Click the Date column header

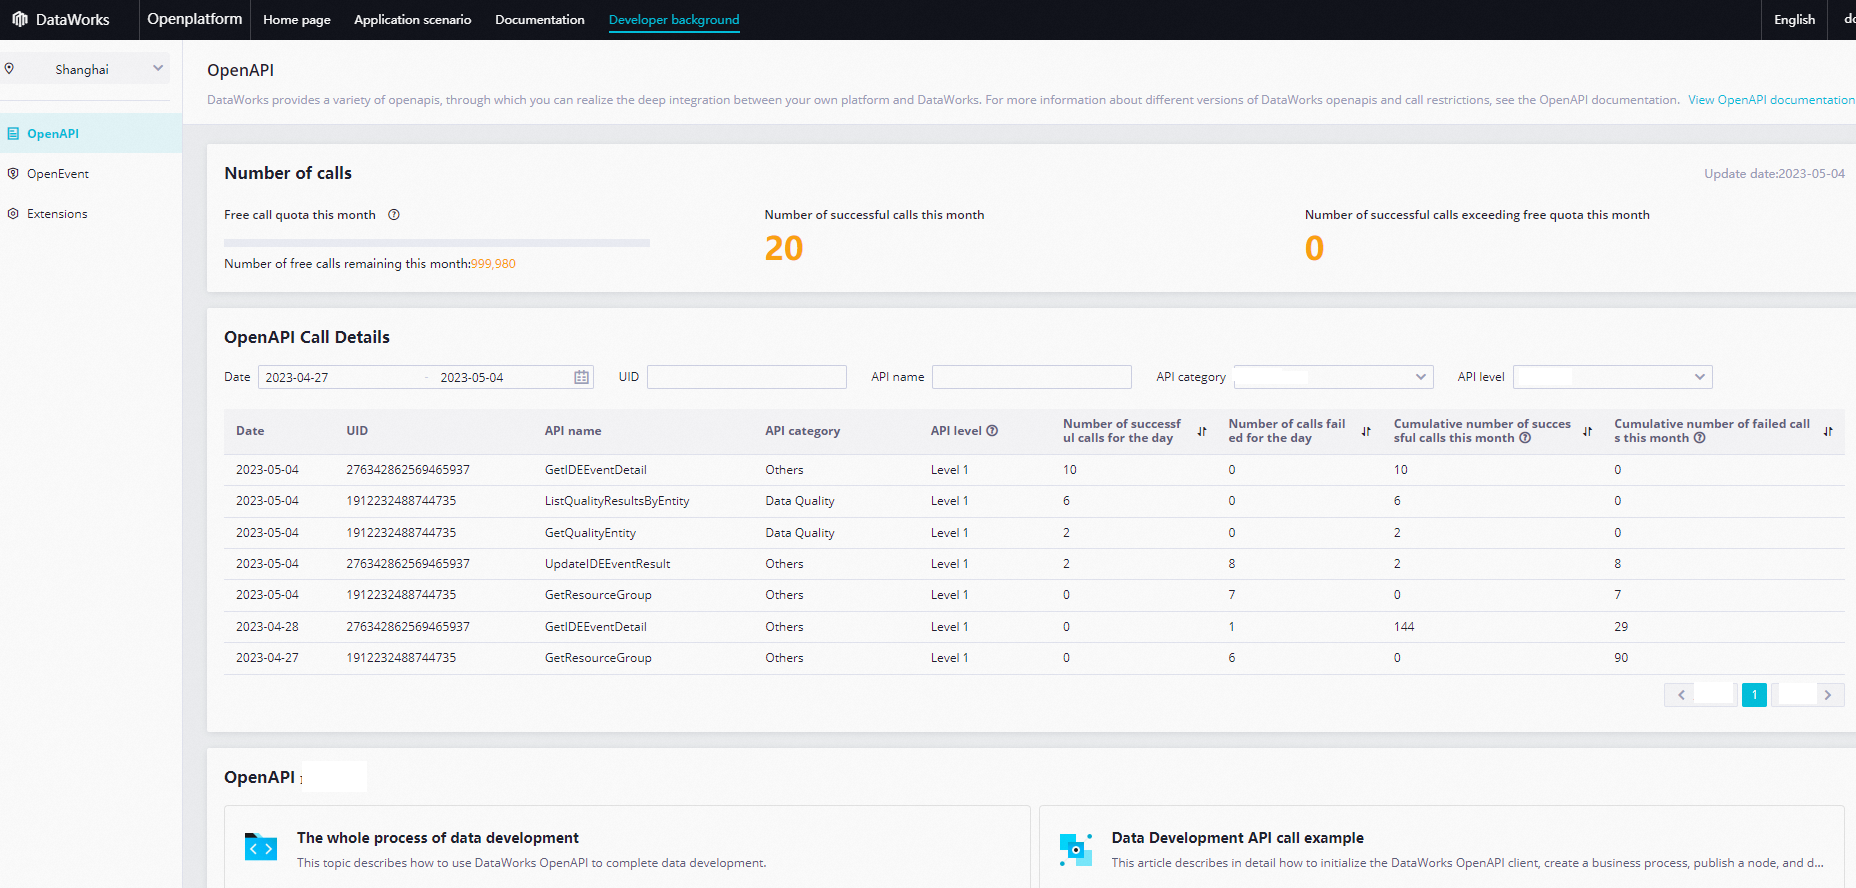coord(250,431)
